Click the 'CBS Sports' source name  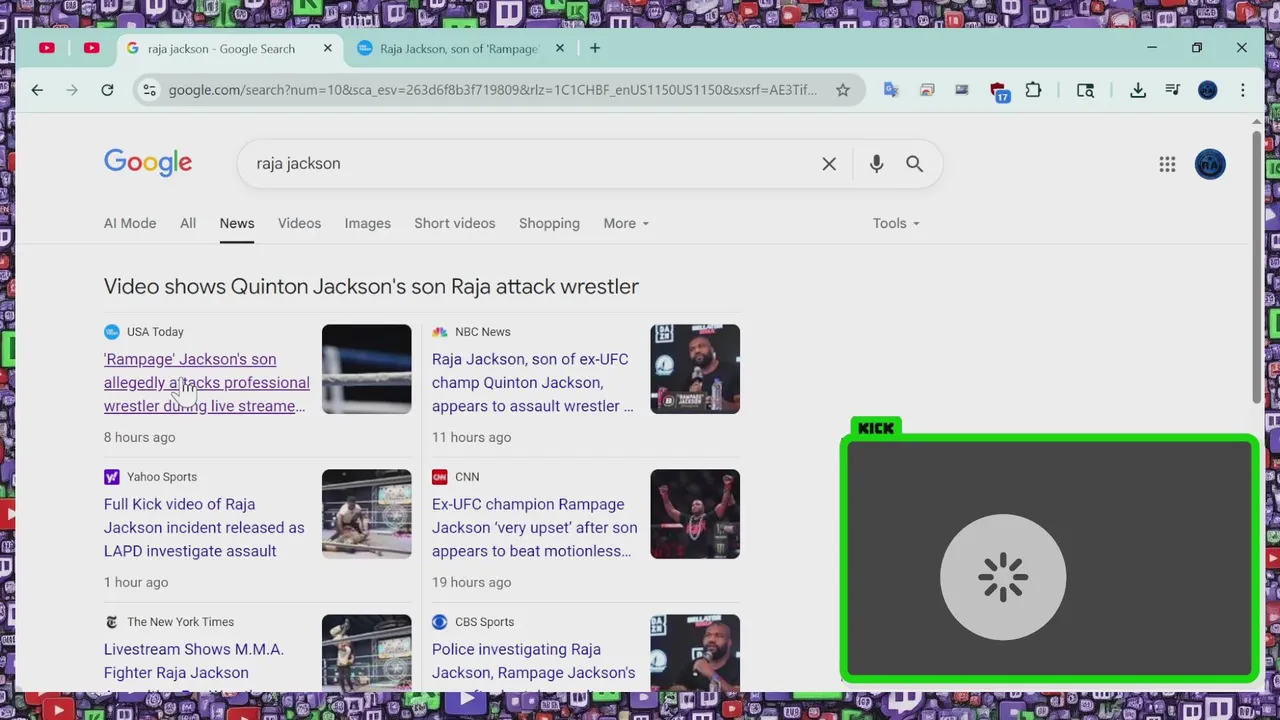pyautogui.click(x=484, y=622)
